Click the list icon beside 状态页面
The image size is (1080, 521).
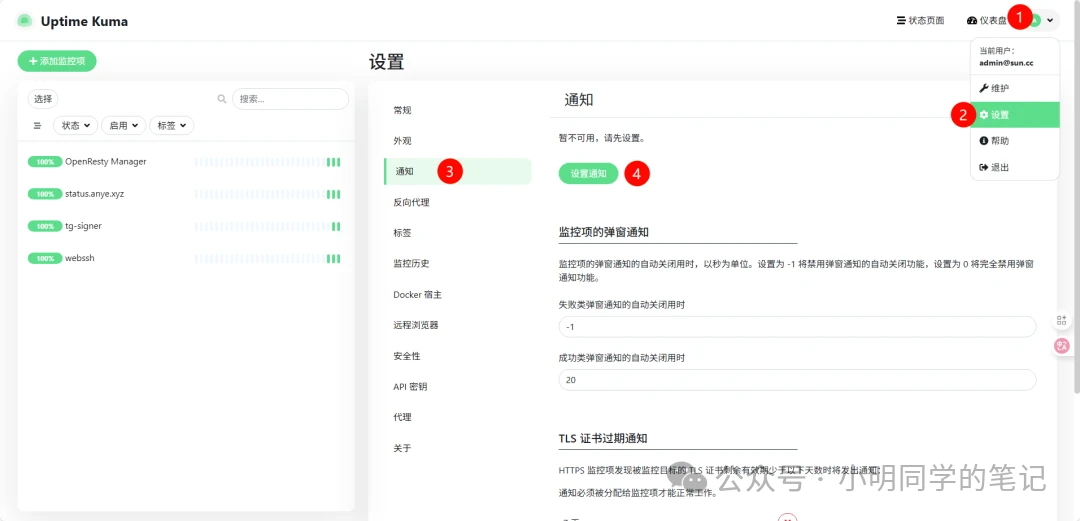coord(901,21)
